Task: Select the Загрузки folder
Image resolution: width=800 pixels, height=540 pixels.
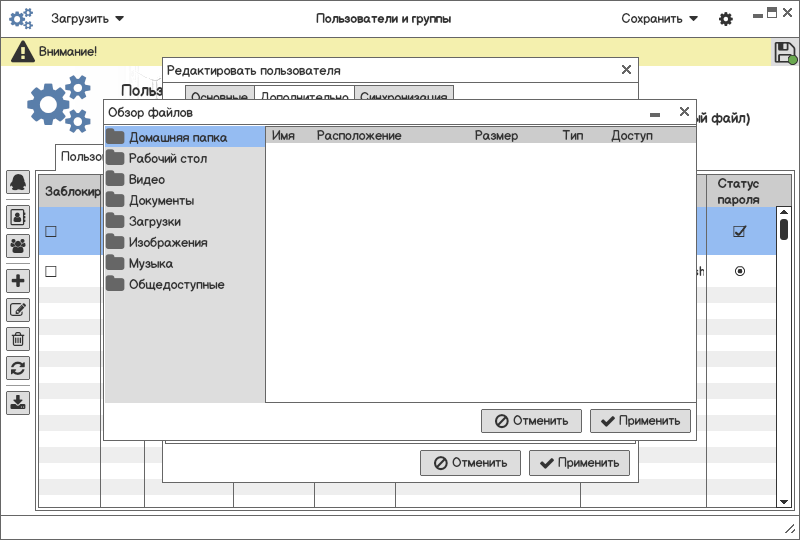Action: 185,221
